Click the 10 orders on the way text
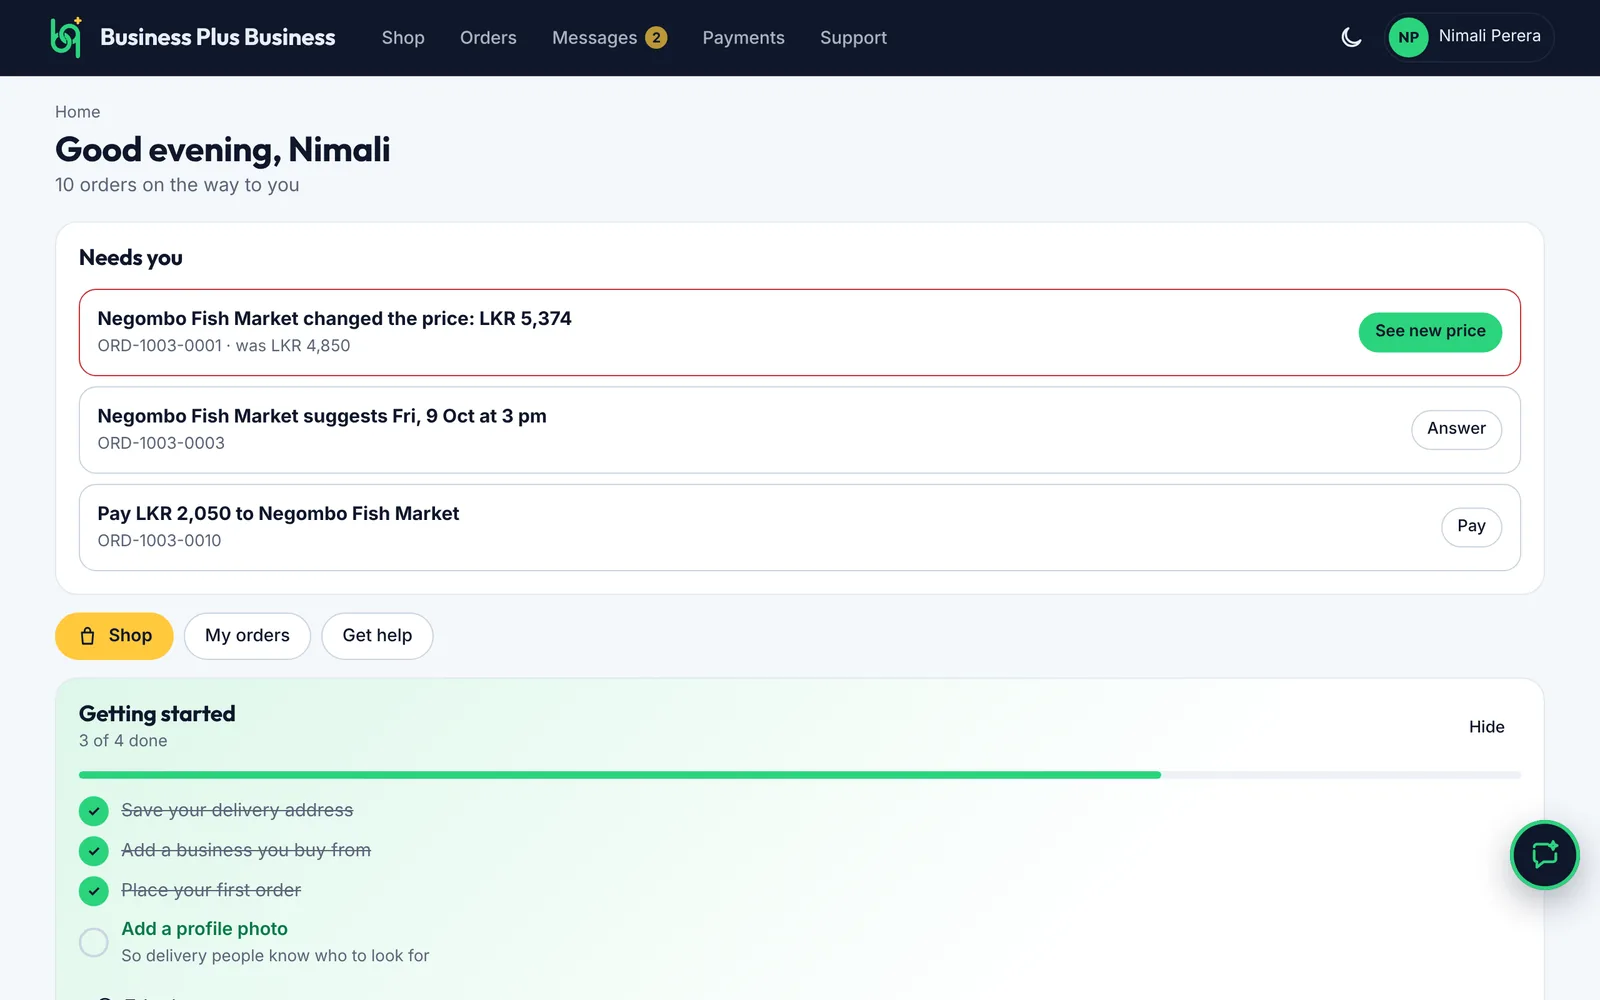Viewport: 1600px width, 1000px height. [177, 185]
